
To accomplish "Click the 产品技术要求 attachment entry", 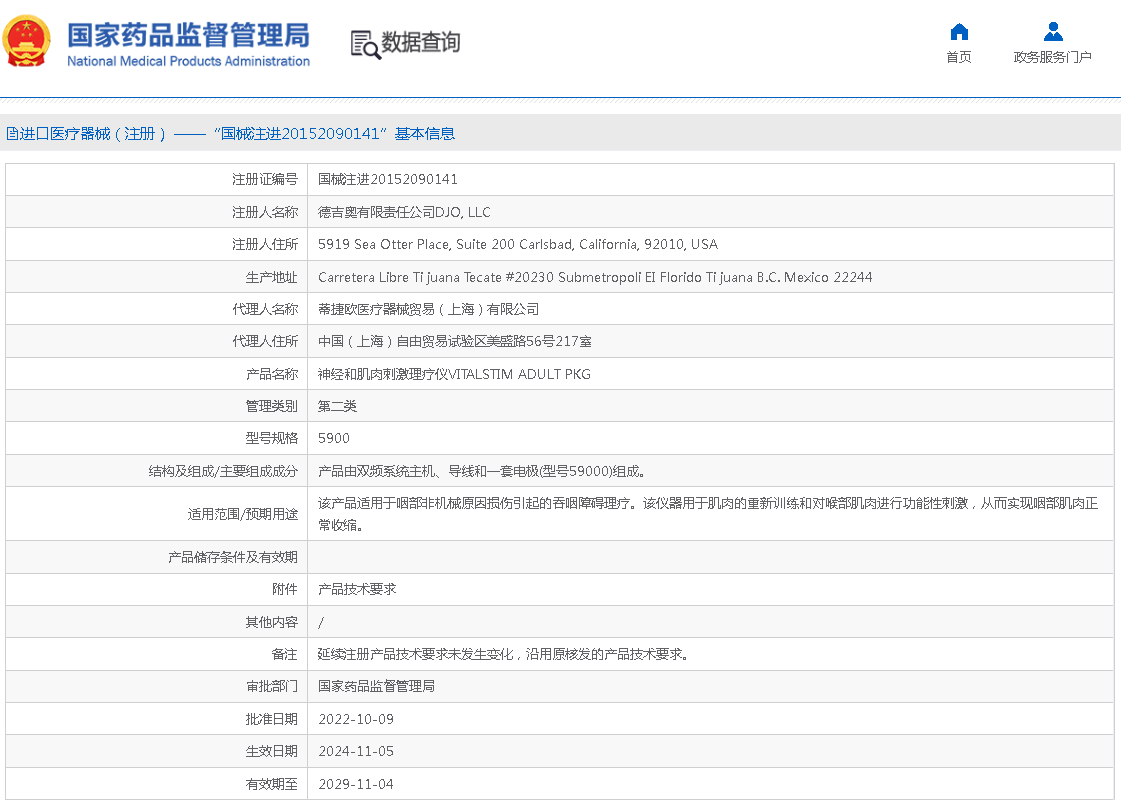I will [357, 589].
